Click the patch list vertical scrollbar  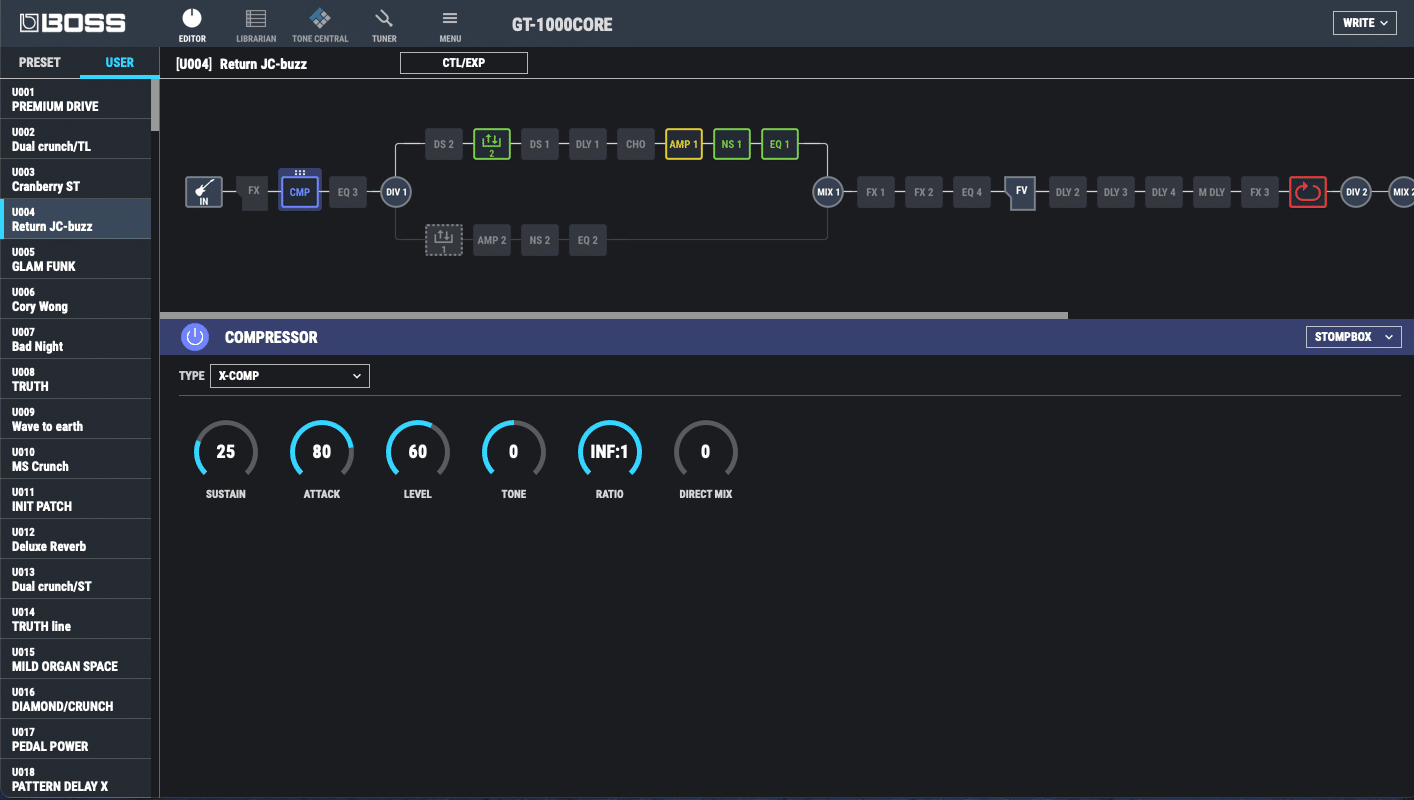(x=155, y=105)
